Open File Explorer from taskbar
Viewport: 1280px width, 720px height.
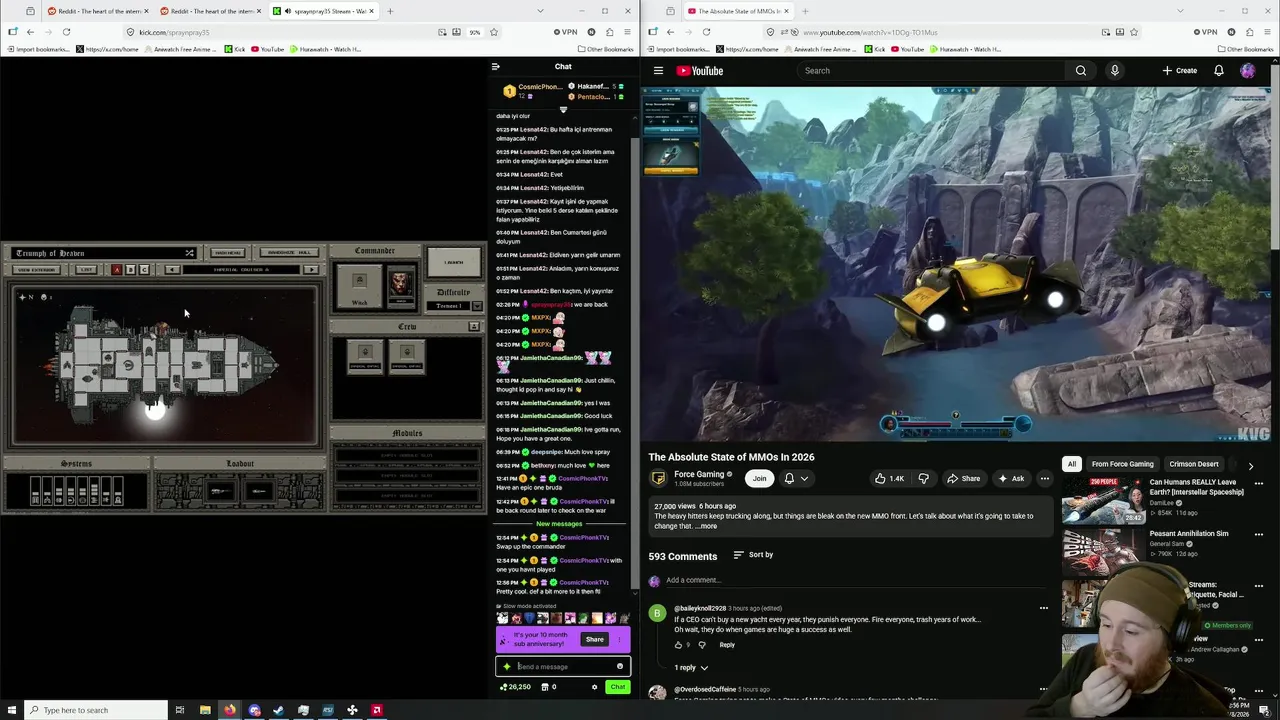coord(205,710)
